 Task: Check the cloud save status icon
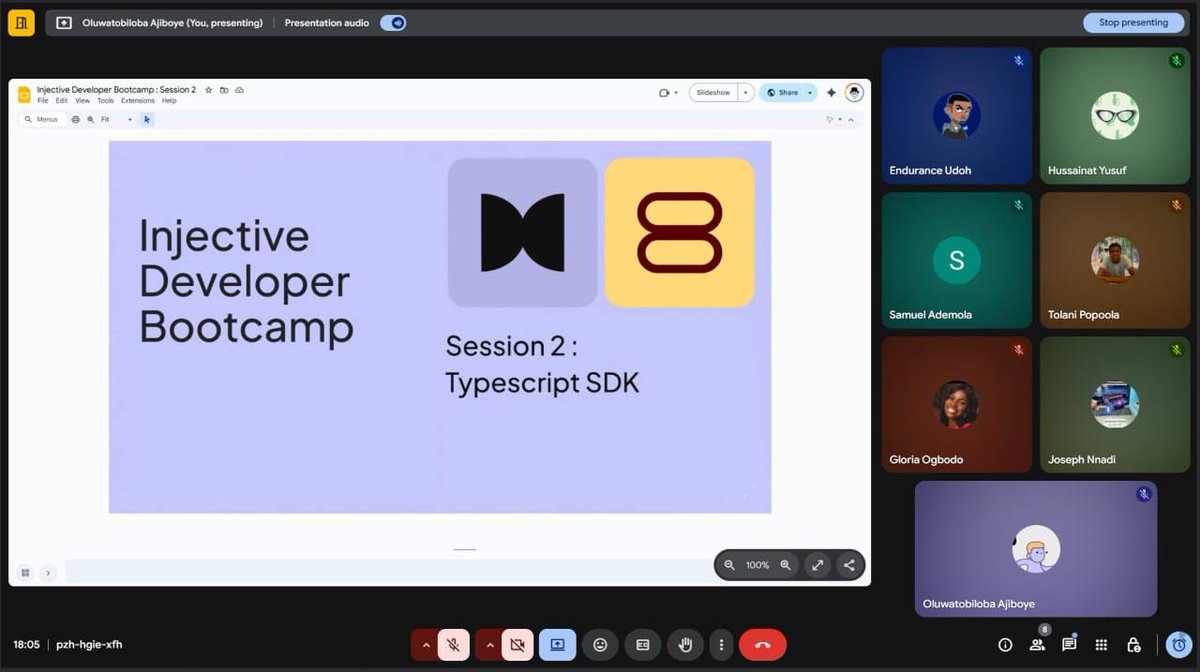239,90
